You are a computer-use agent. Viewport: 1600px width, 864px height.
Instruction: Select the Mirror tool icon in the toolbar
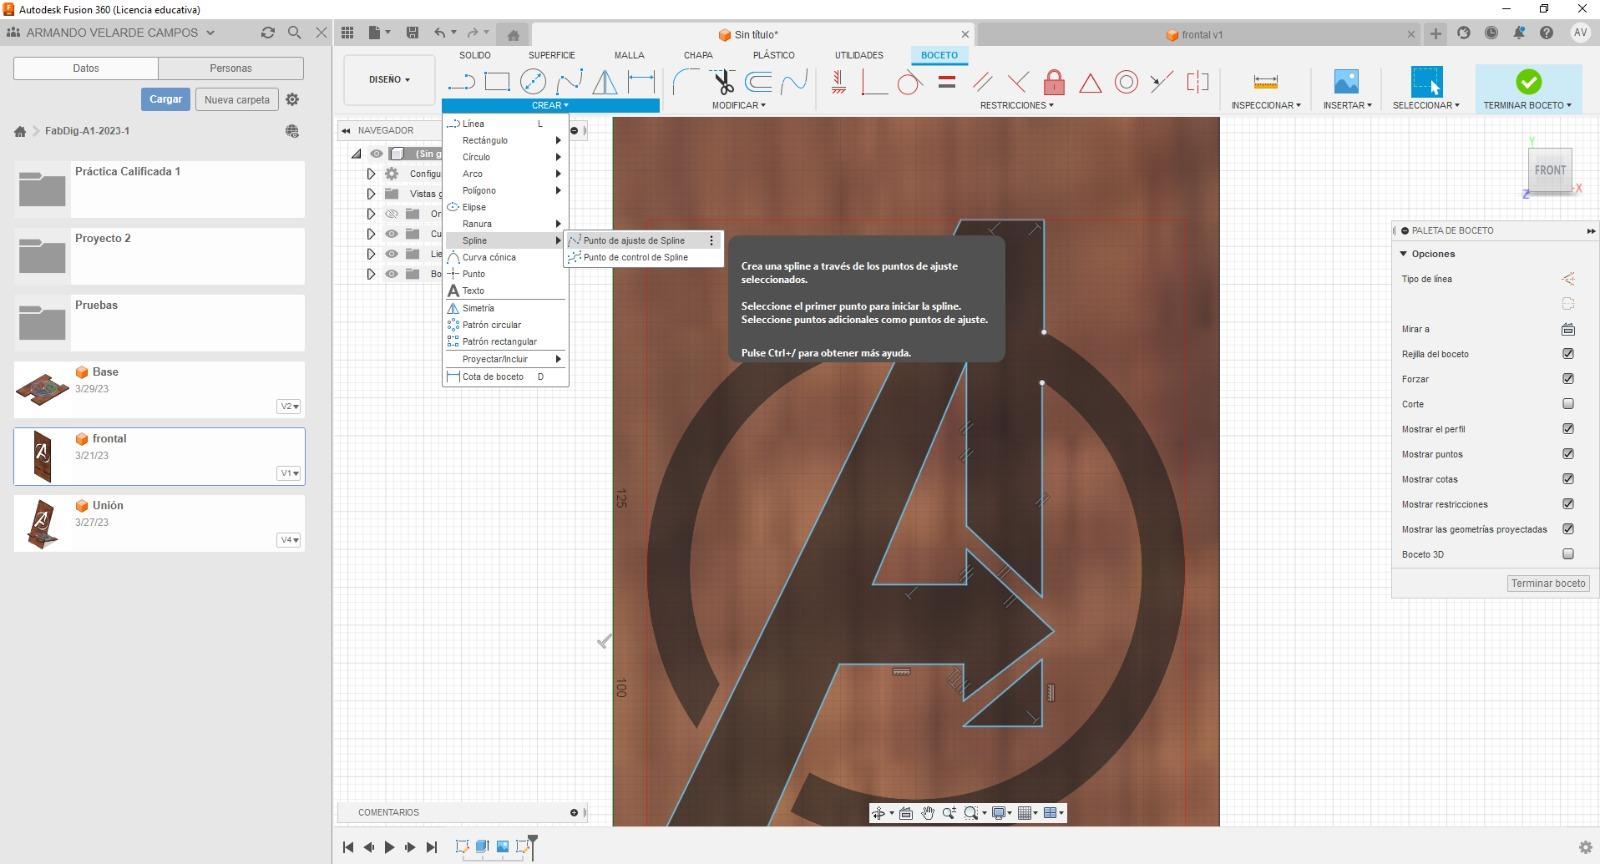coord(605,82)
